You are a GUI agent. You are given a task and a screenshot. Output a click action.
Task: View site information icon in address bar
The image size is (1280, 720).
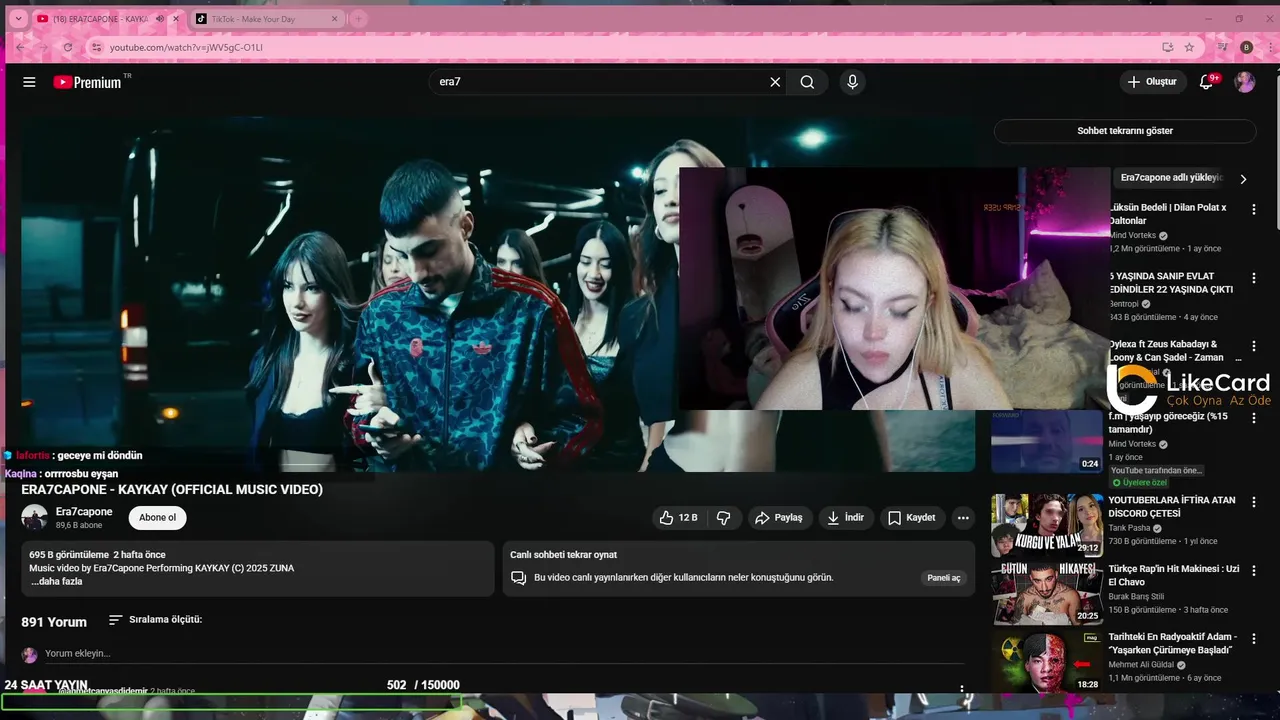pos(96,47)
